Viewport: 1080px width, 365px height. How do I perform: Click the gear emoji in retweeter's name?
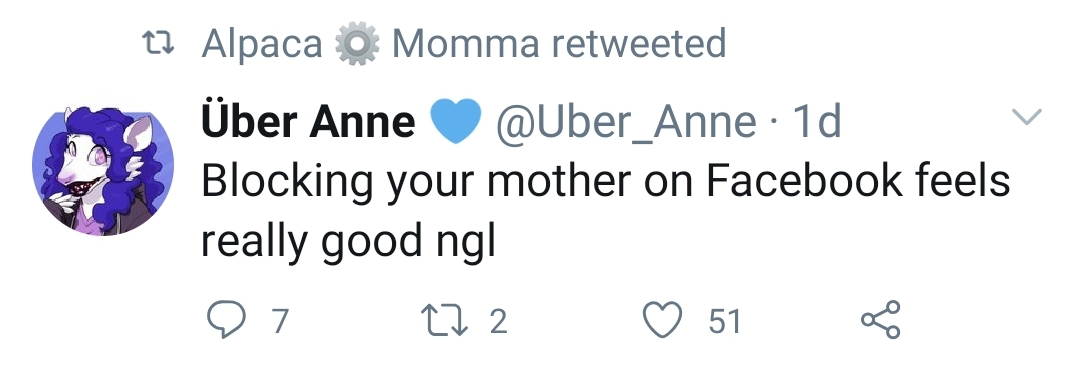357,43
